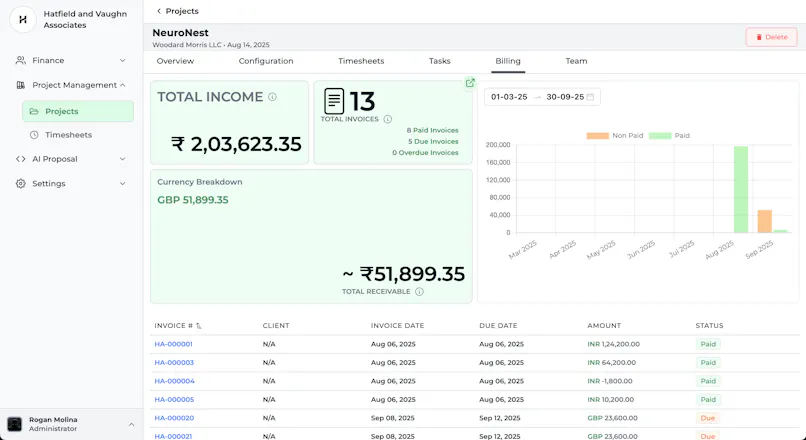The height and width of the screenshot is (440, 806).
Task: Click the Total Invoices info icon
Action: (x=388, y=119)
